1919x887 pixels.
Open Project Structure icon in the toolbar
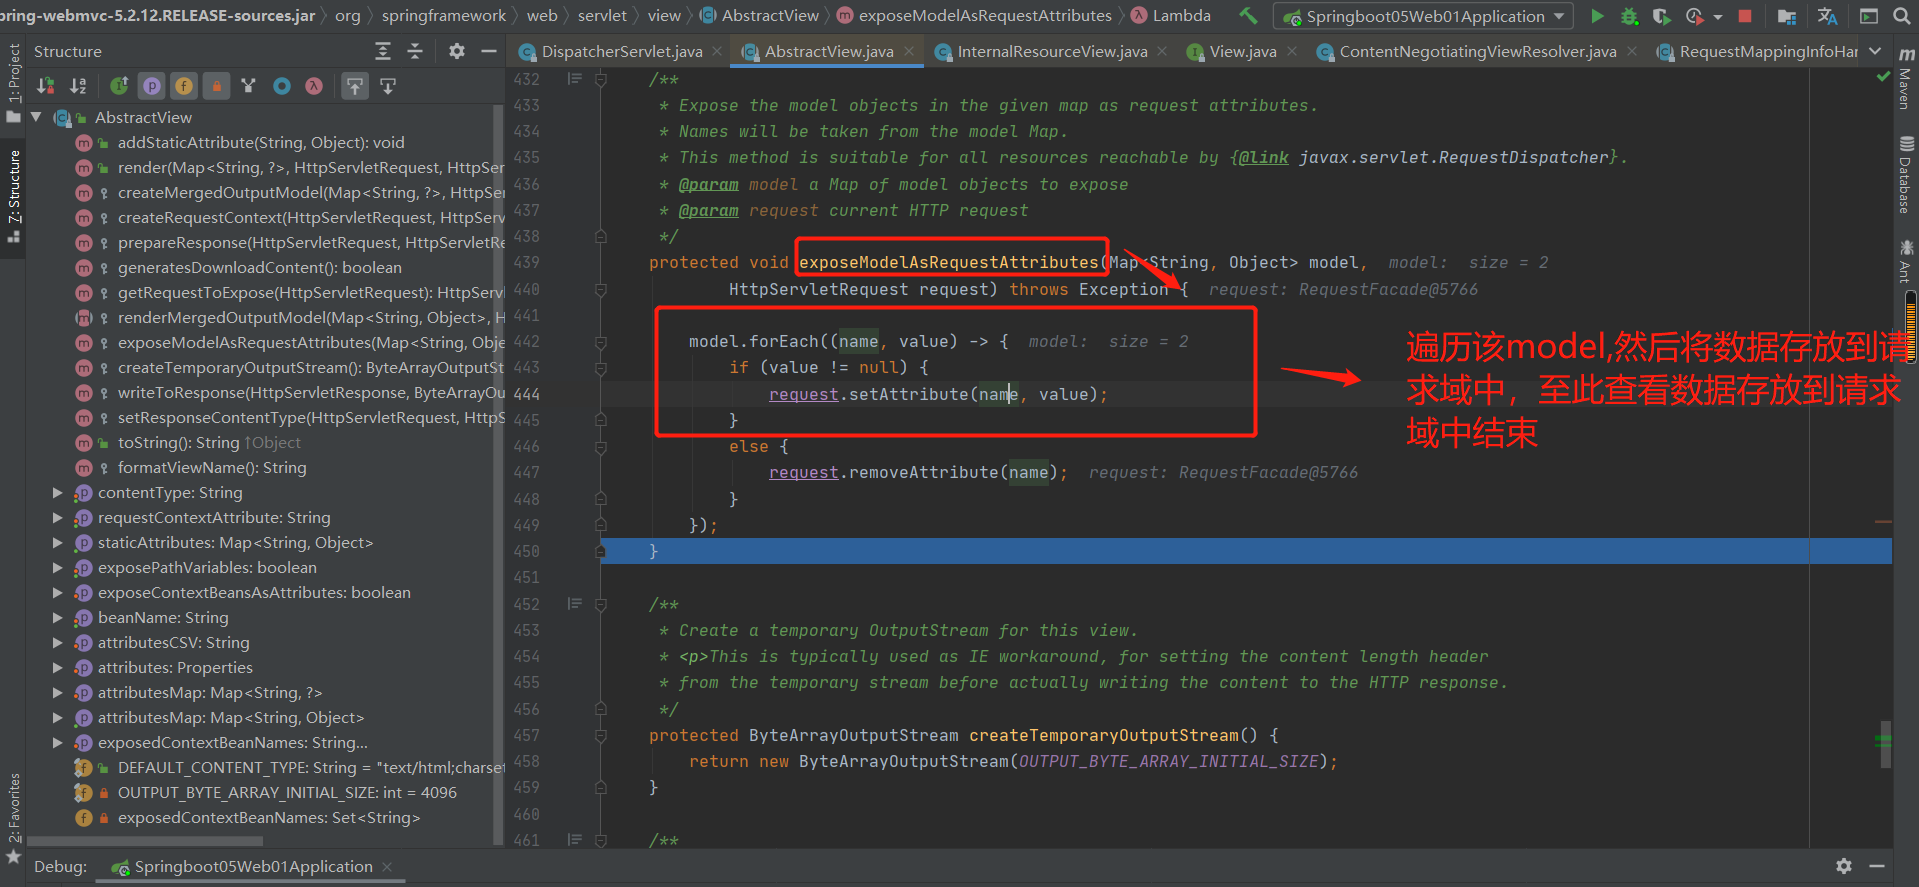pos(1787,16)
